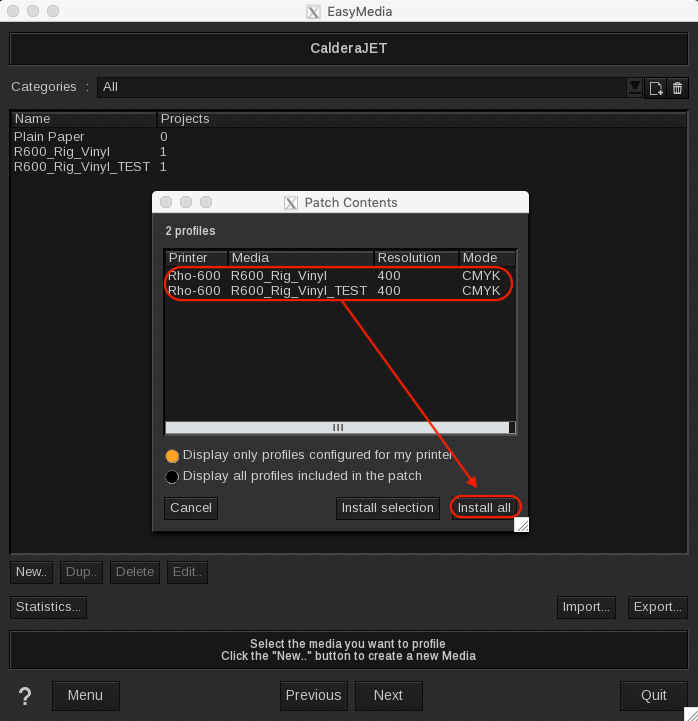Click the Export... button
The height and width of the screenshot is (721, 698).
(x=658, y=607)
